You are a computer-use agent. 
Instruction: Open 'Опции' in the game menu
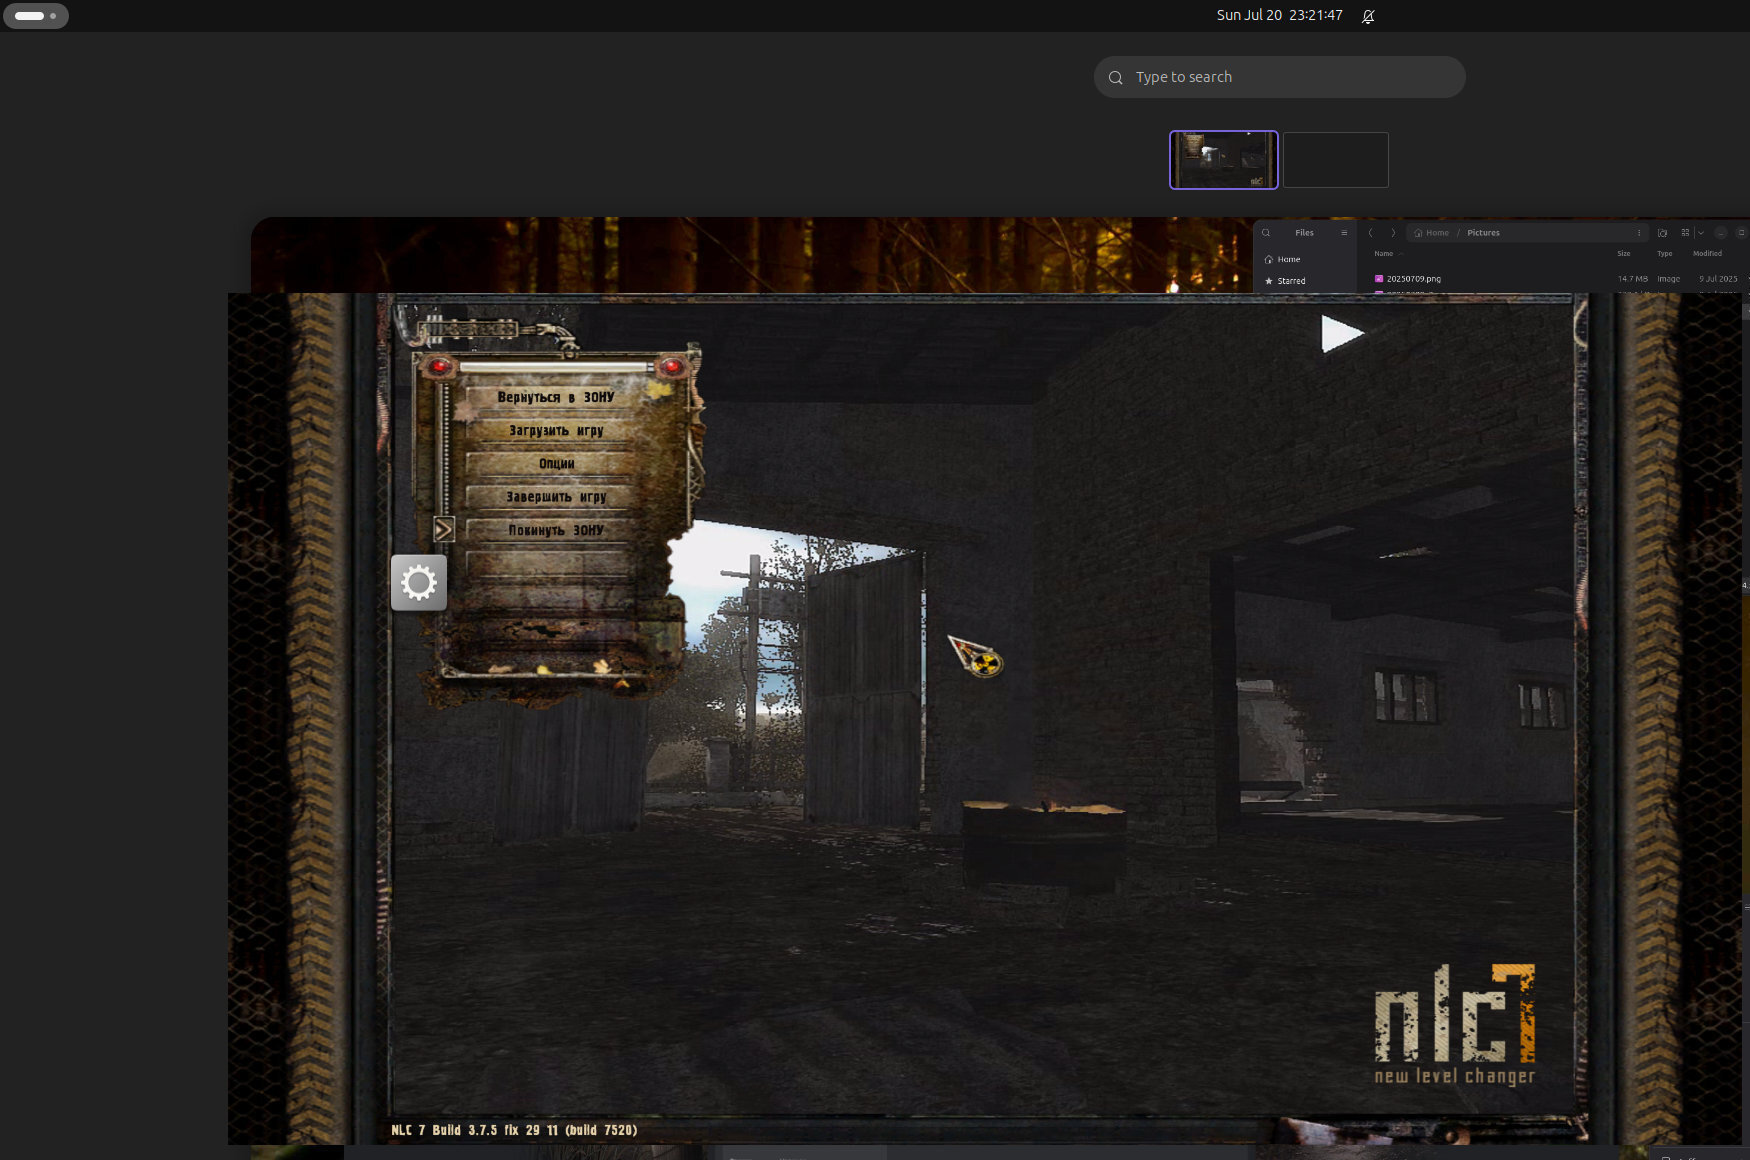pos(556,464)
